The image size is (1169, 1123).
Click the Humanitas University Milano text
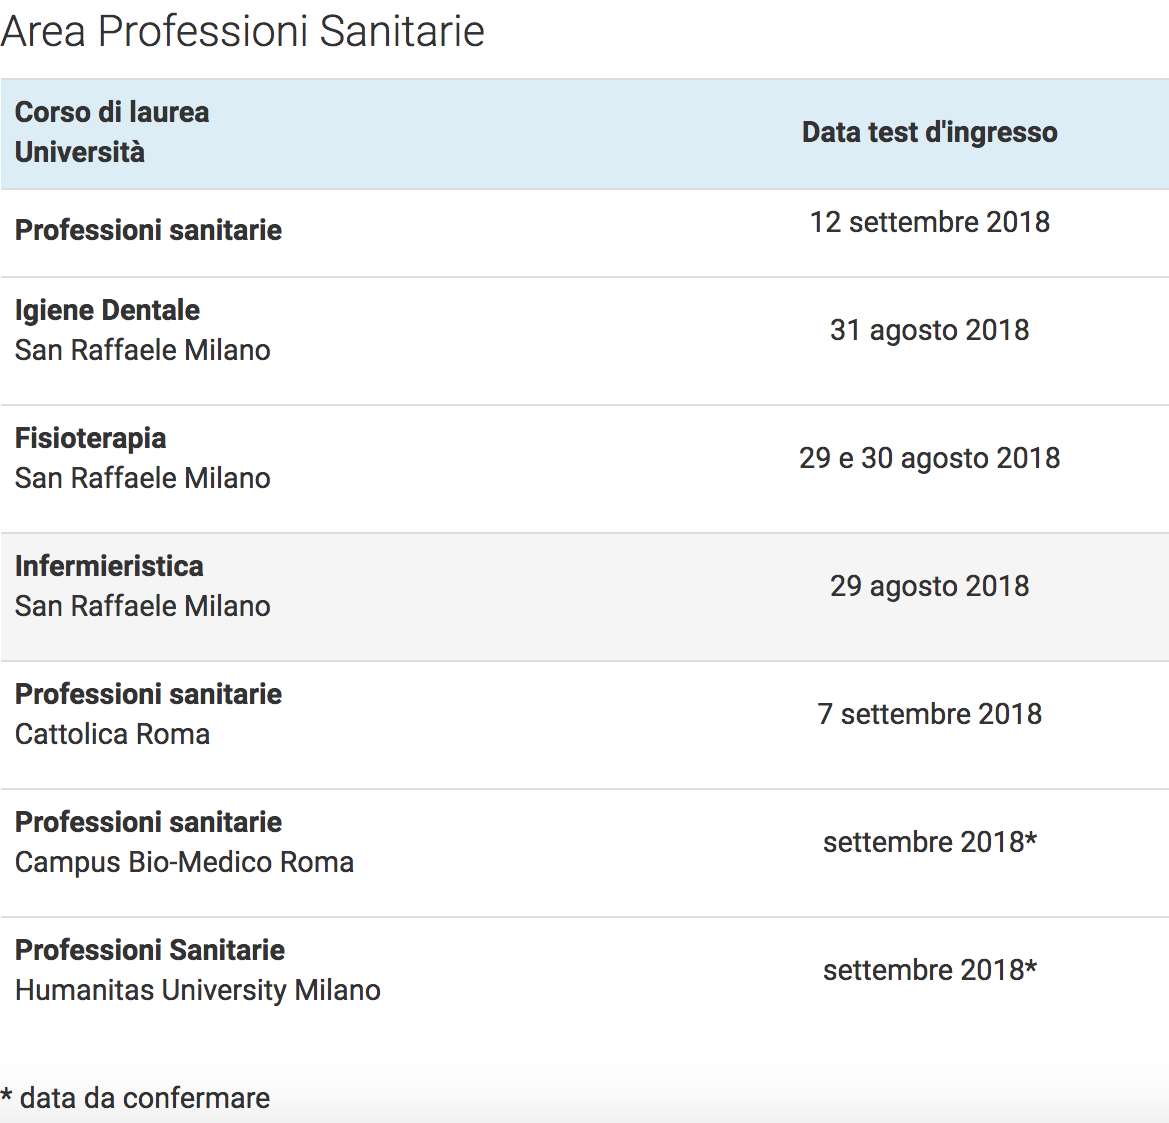click(x=198, y=990)
